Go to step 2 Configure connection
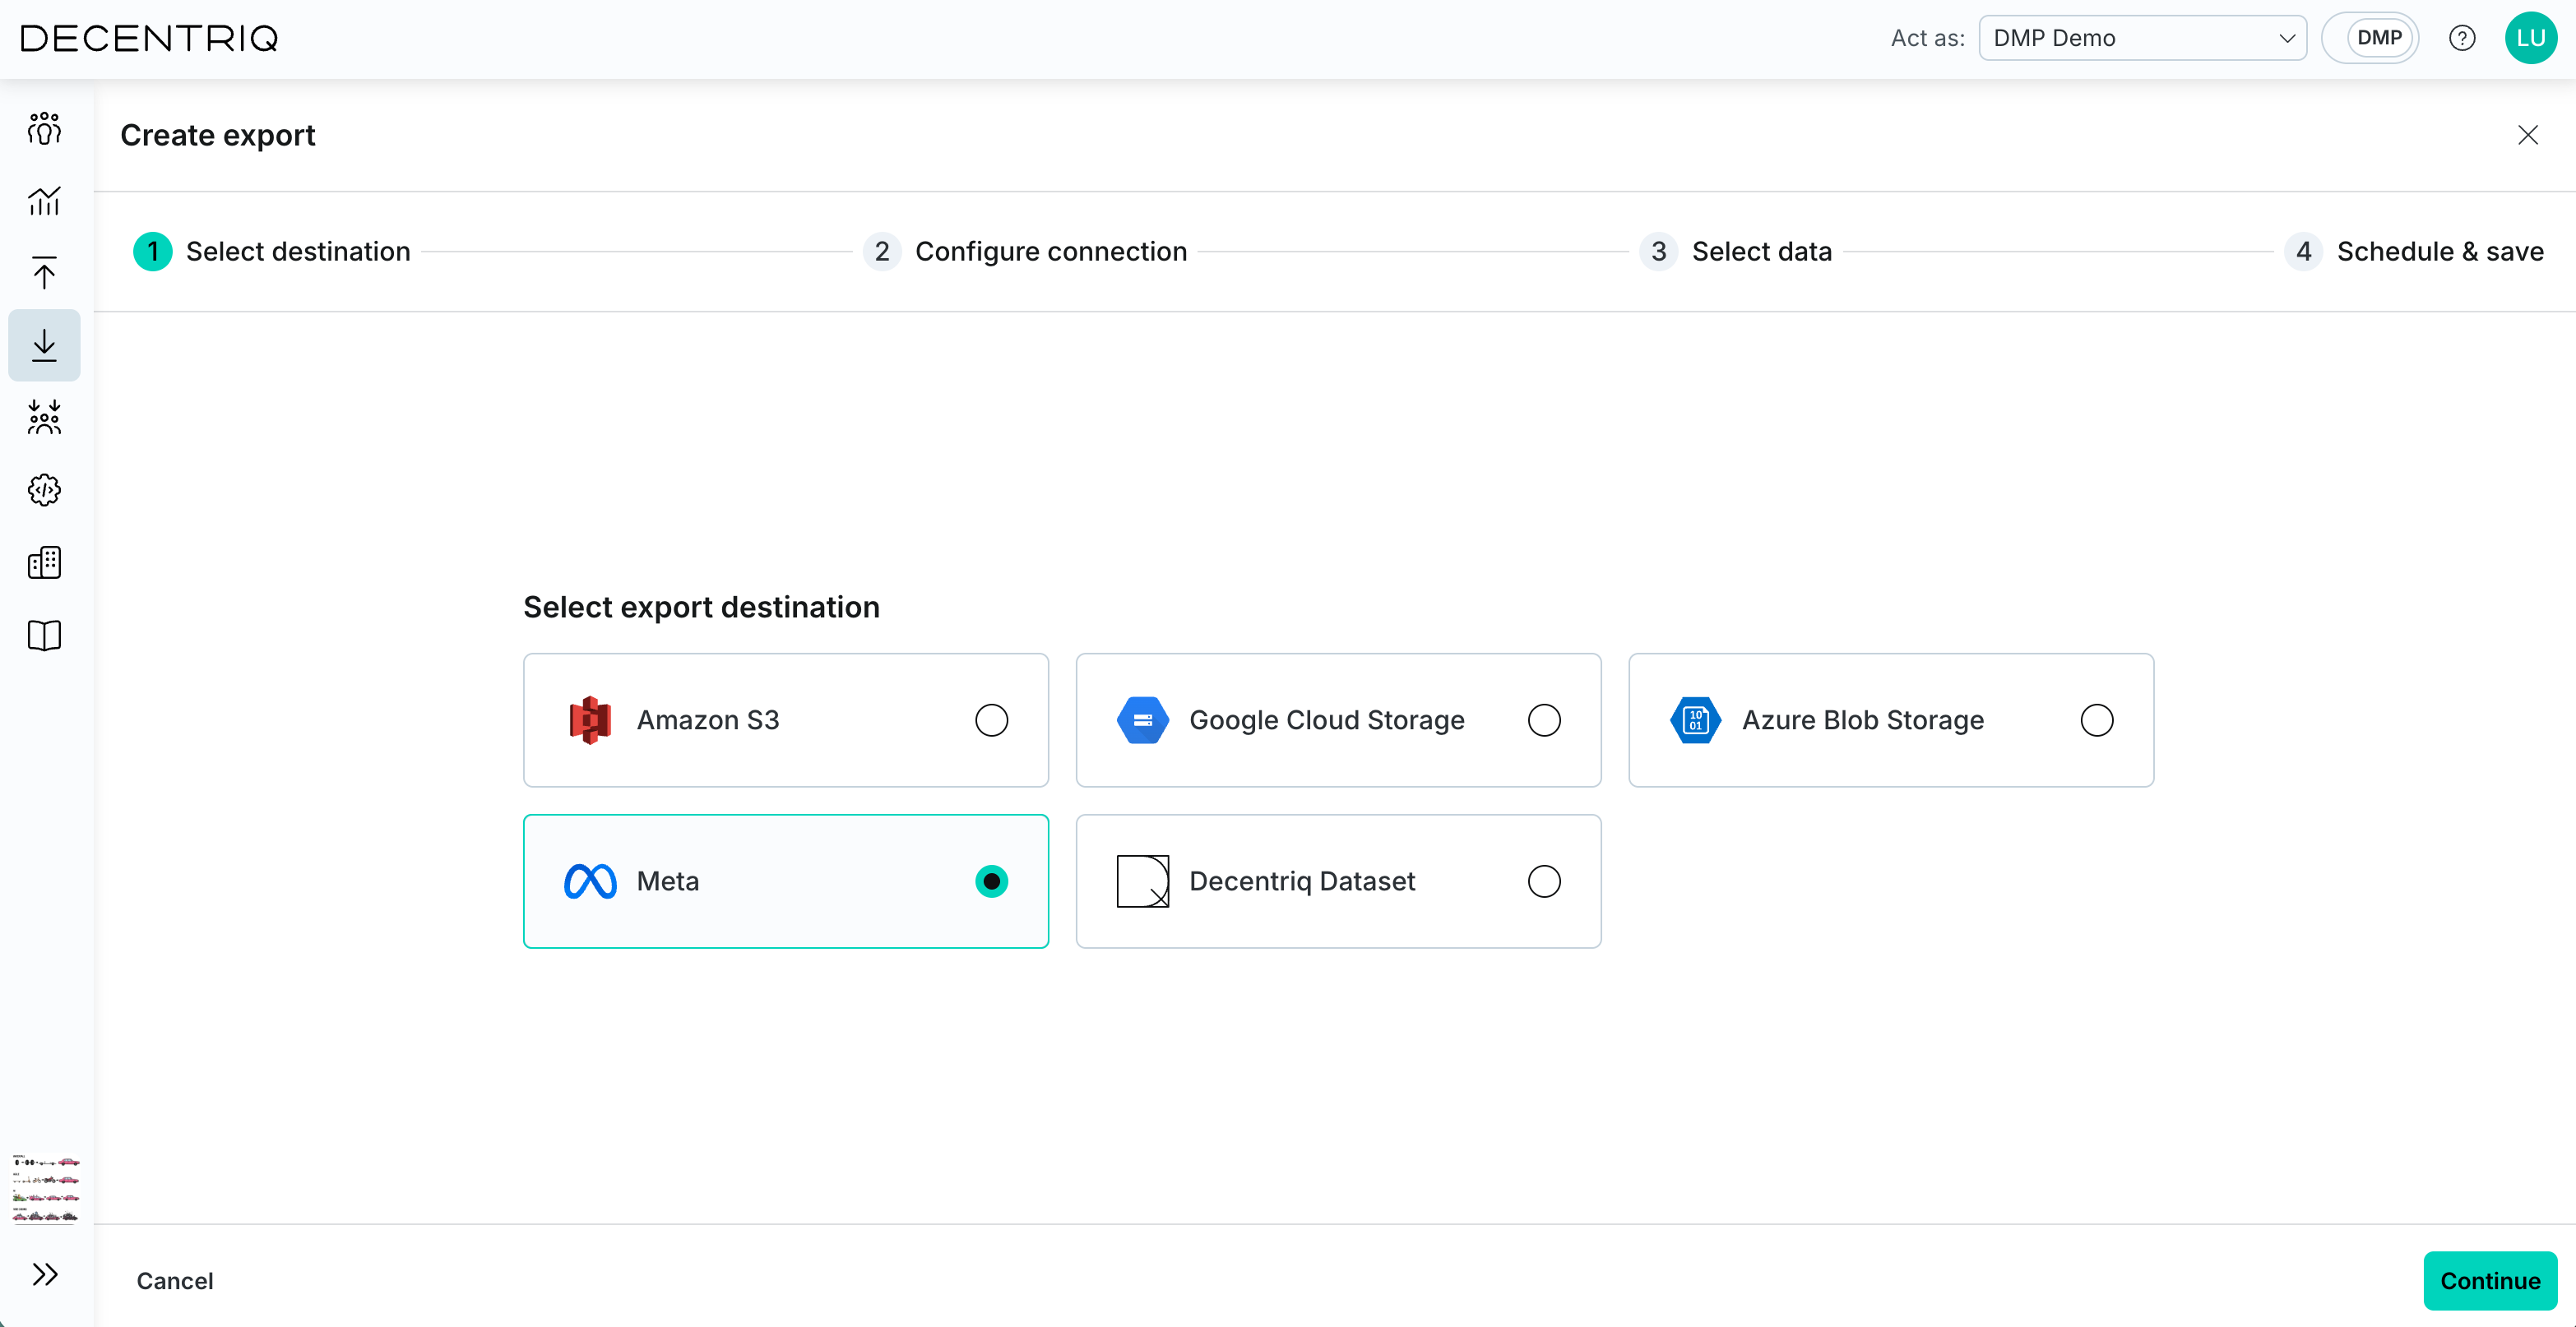This screenshot has height=1327, width=2576. 1025,251
